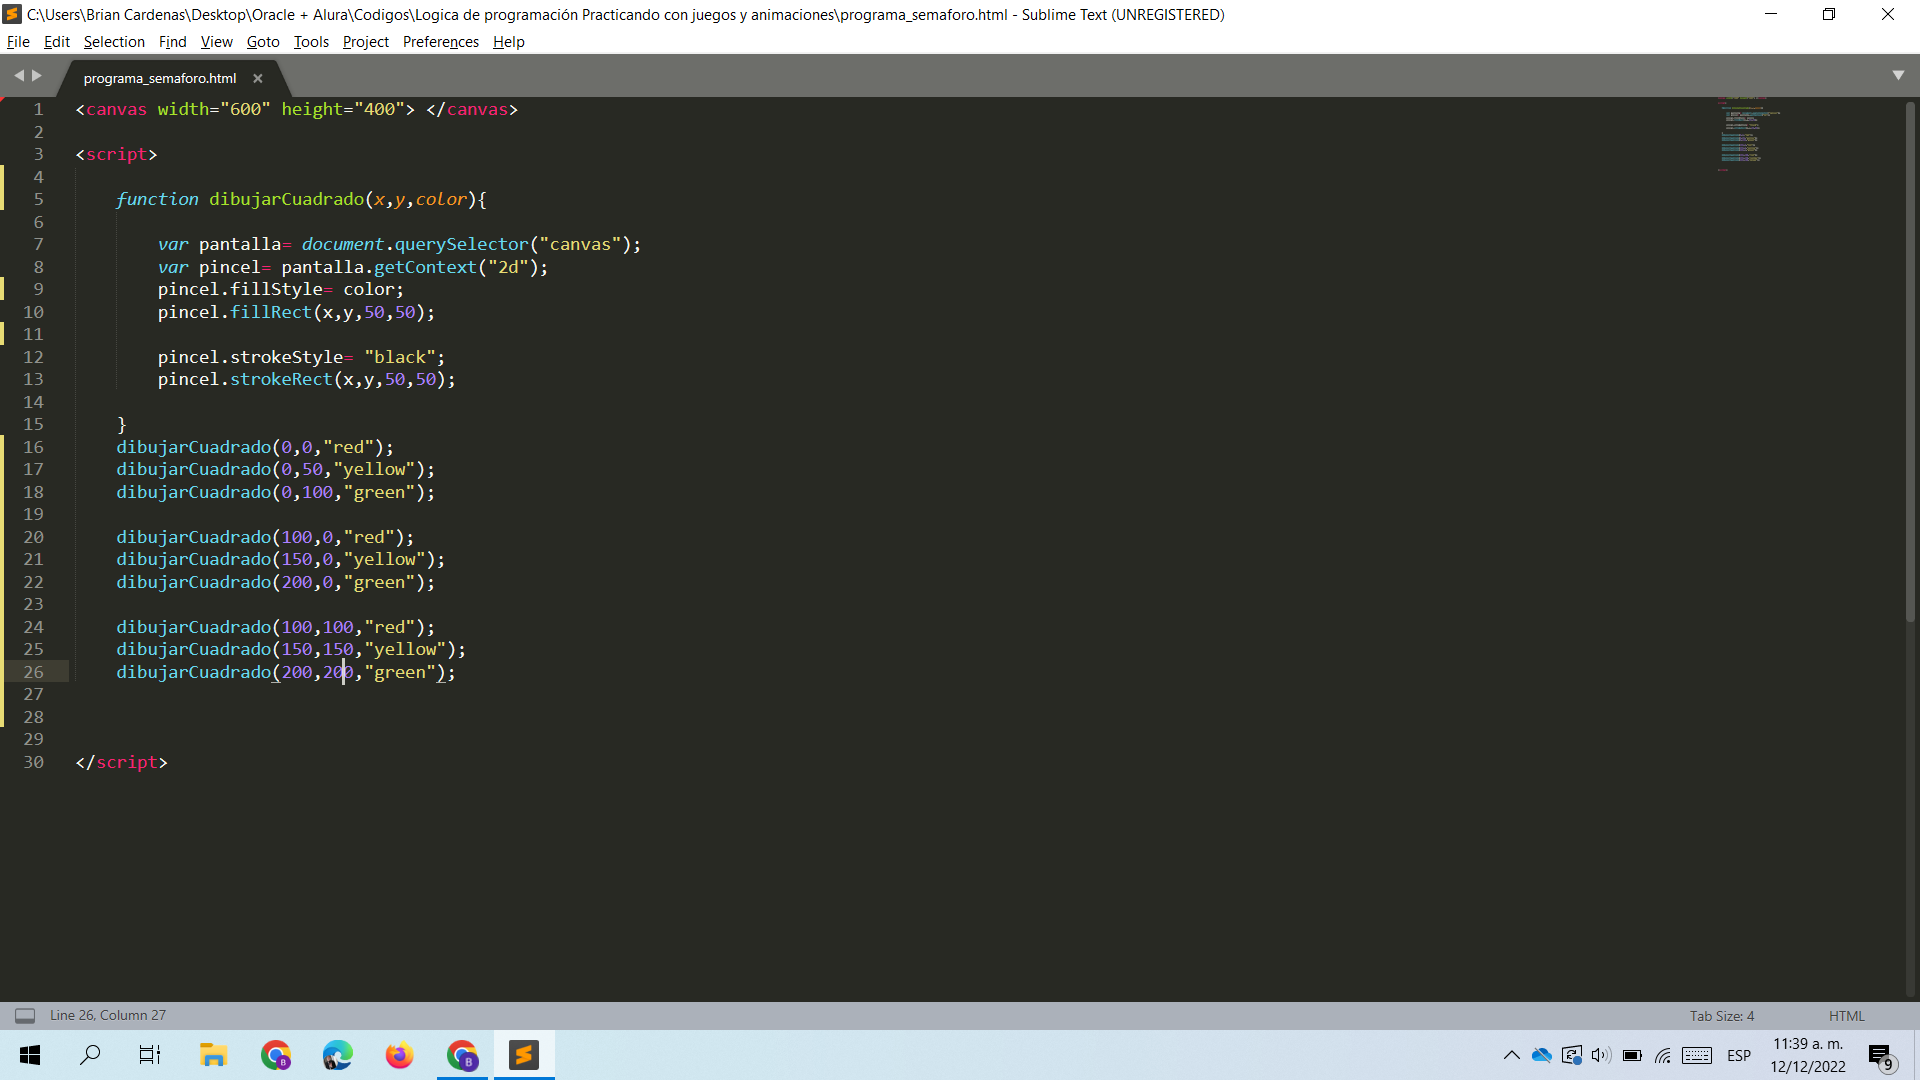1920x1080 pixels.
Task: Click the "black" string on line 12
Action: point(400,357)
